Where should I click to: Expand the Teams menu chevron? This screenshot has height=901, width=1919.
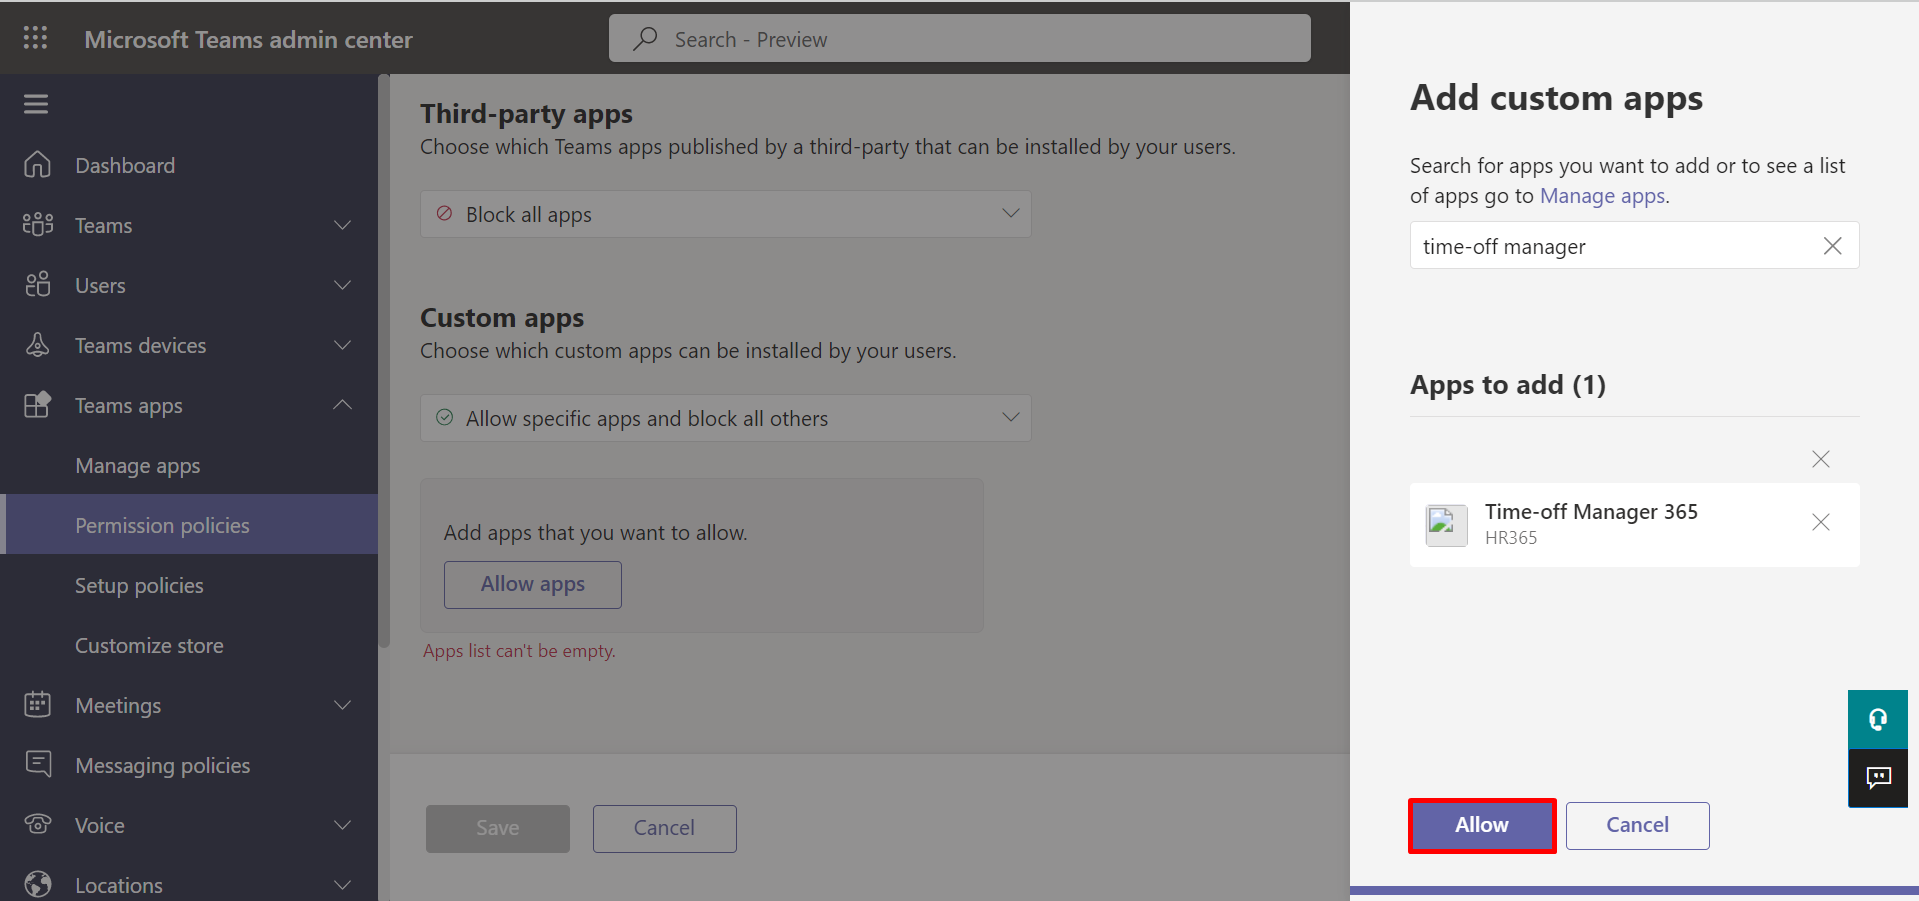(x=342, y=225)
